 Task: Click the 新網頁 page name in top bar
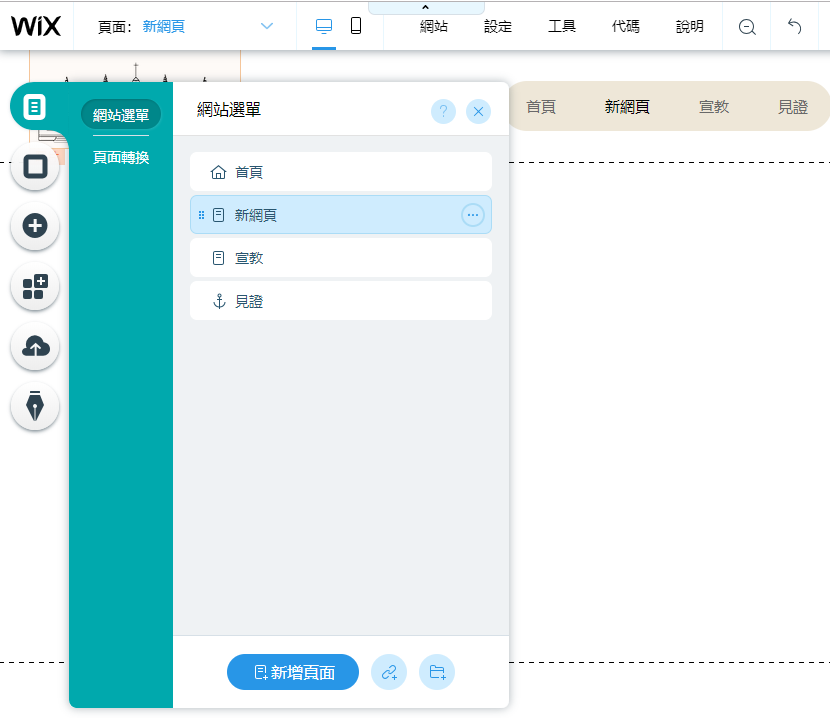[164, 26]
